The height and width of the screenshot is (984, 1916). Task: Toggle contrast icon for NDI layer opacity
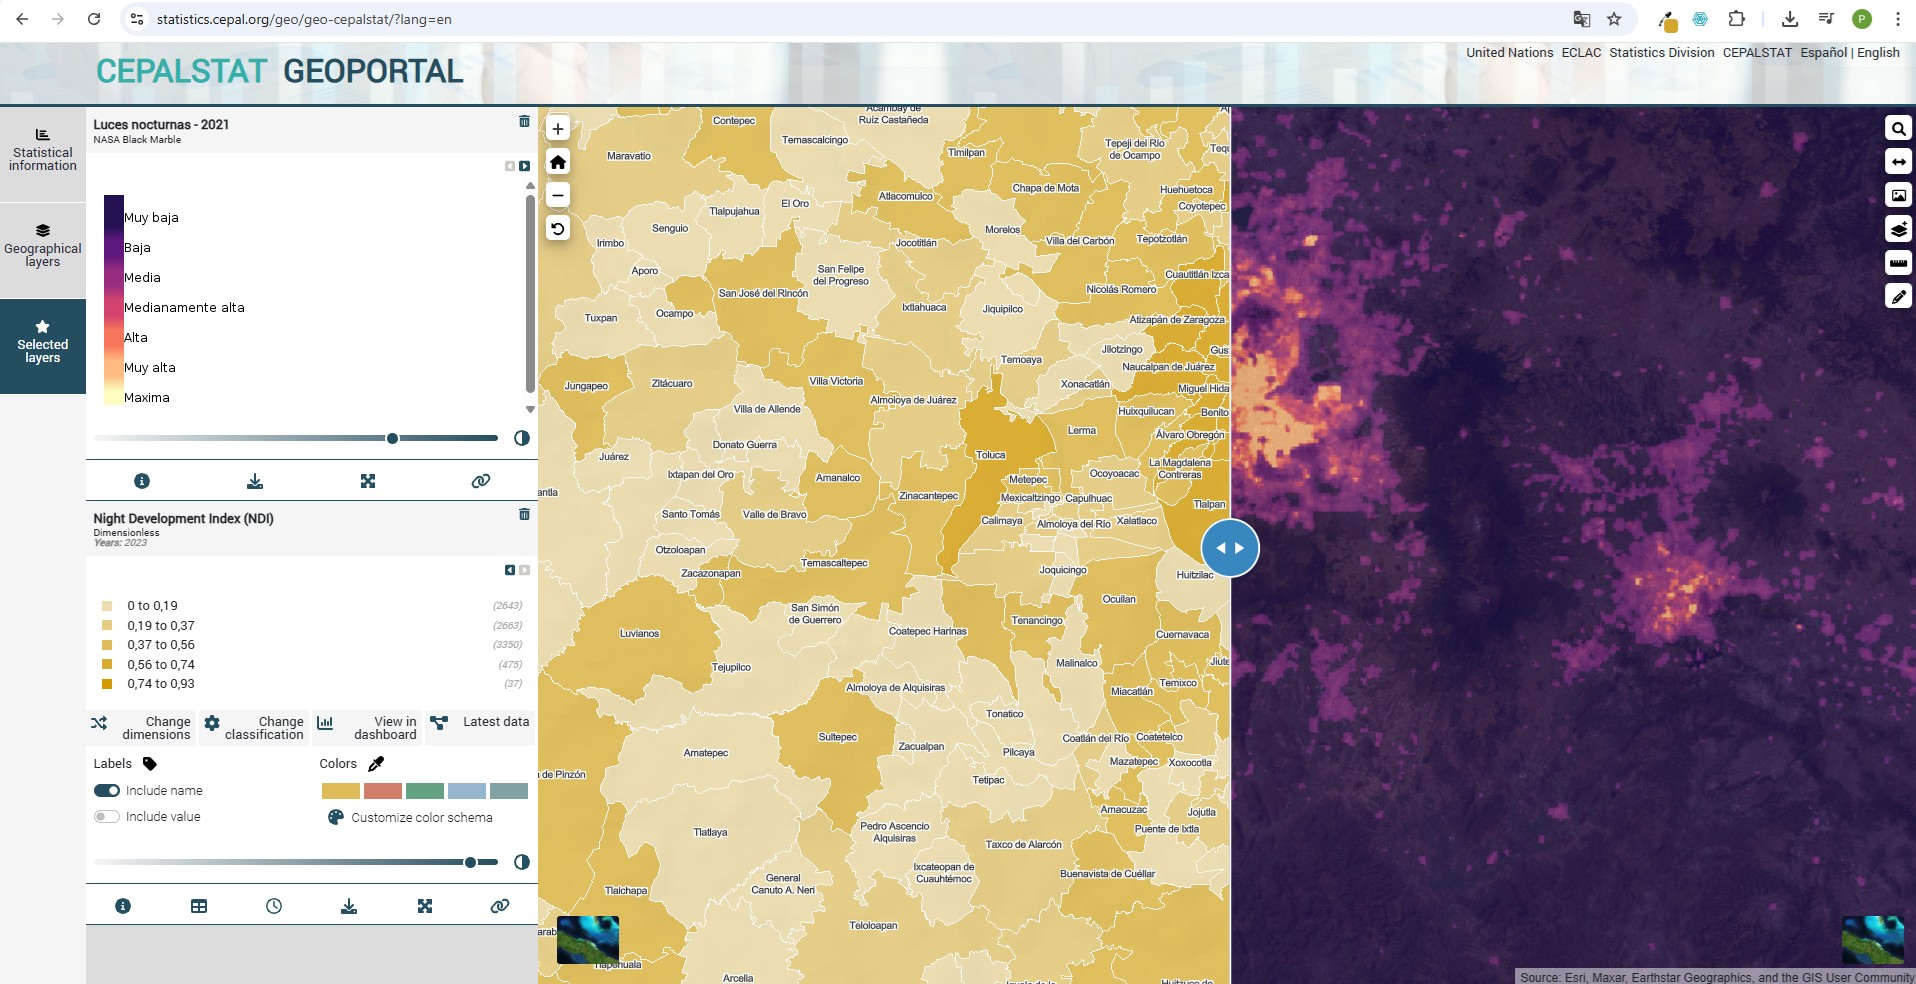(522, 862)
